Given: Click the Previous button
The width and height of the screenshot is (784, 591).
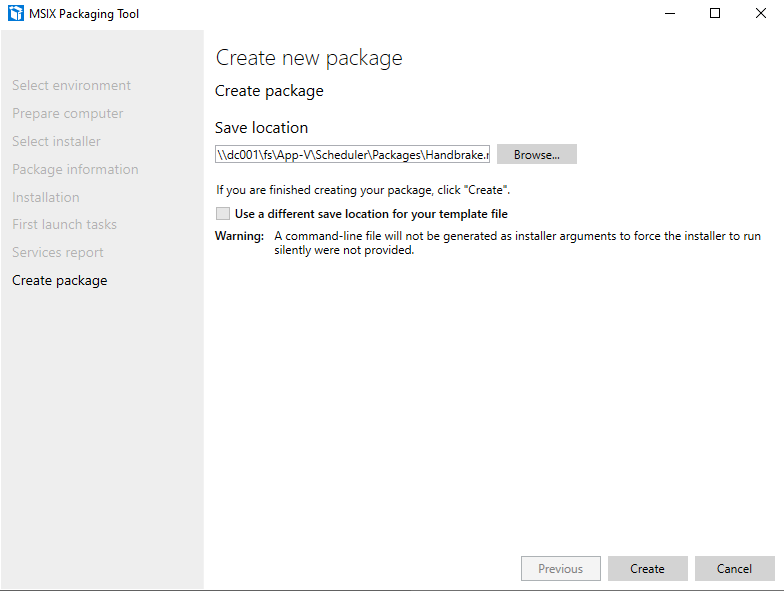Looking at the screenshot, I should tap(560, 569).
